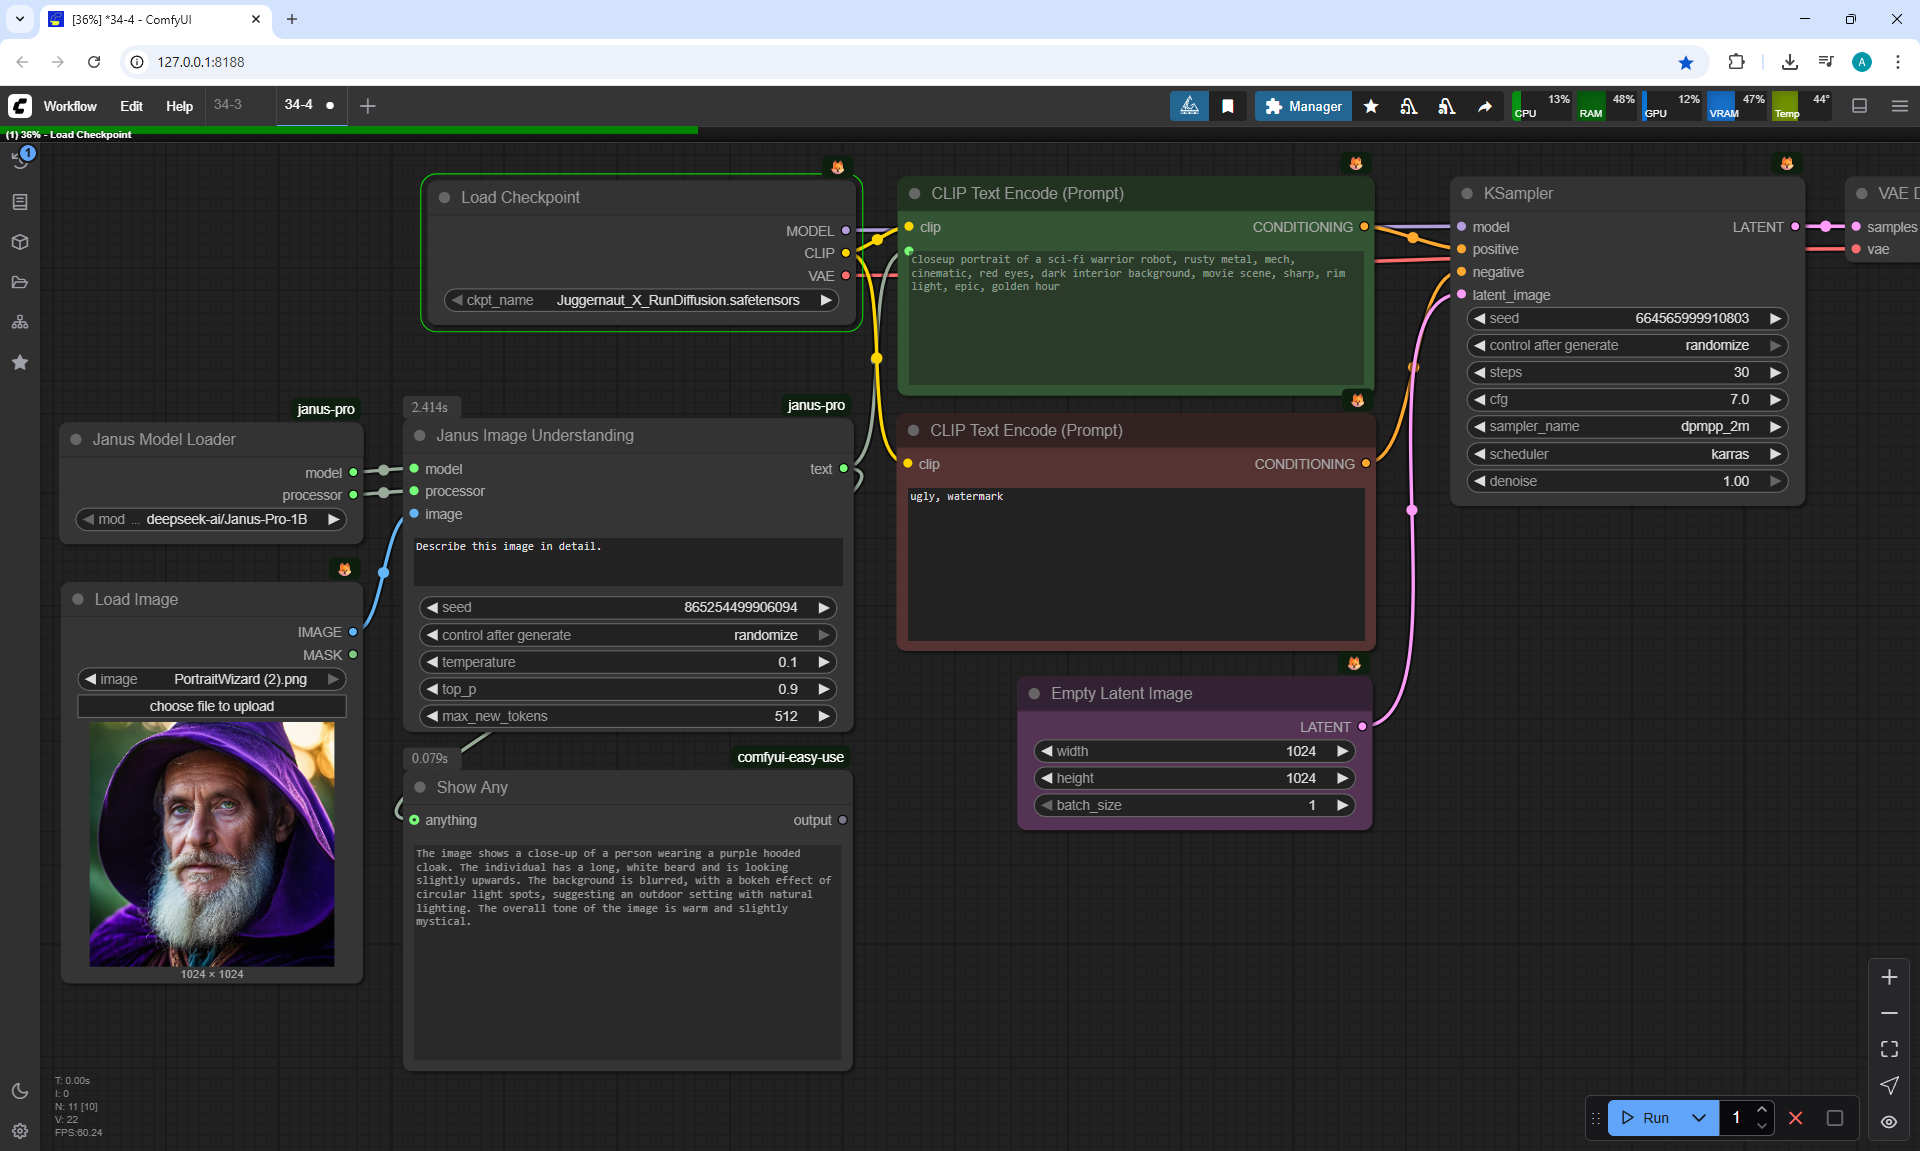Click the Manager puzzle-piece button
1920x1151 pixels.
pyautogui.click(x=1303, y=106)
